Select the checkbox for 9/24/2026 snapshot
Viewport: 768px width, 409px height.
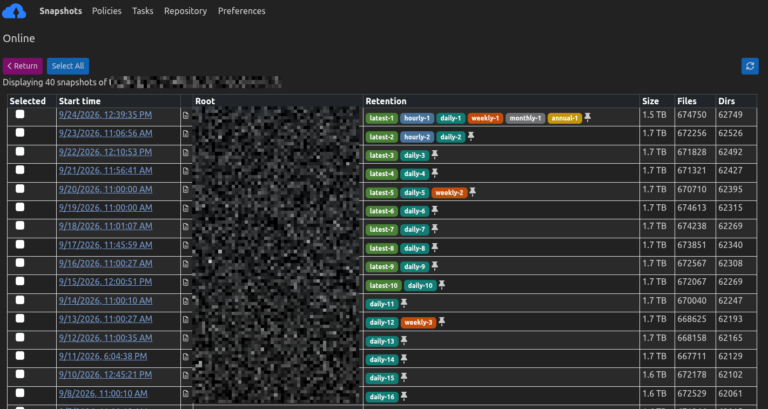[20, 114]
